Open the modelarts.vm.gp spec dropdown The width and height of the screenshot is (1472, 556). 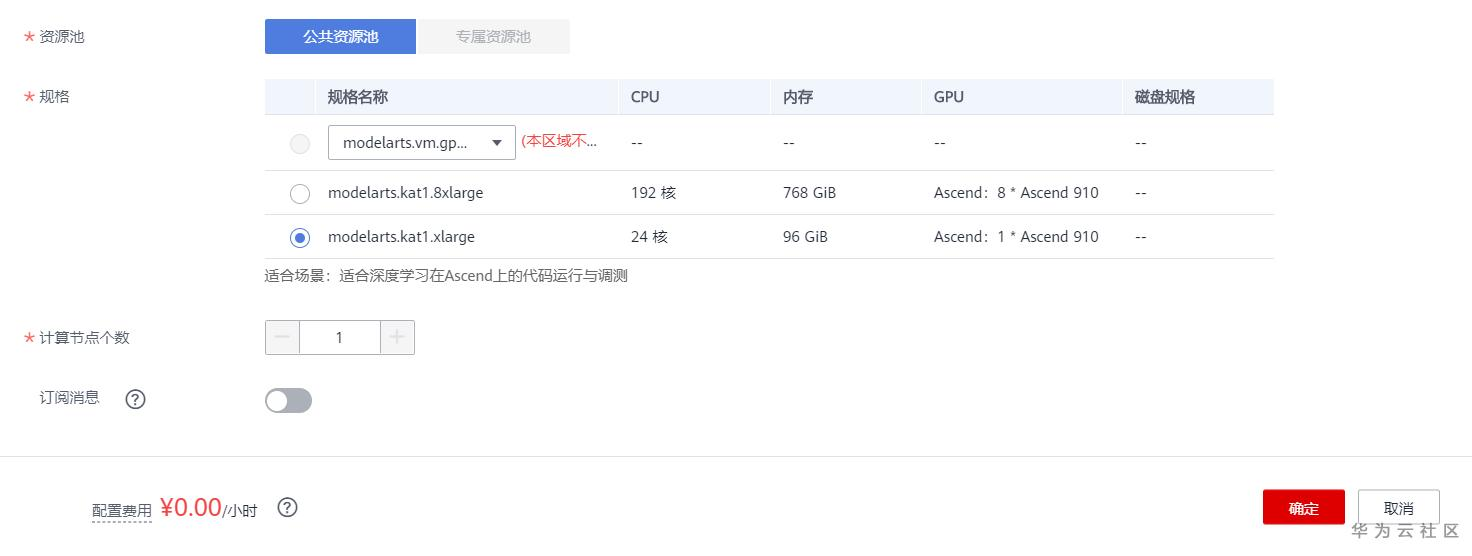click(x=421, y=143)
